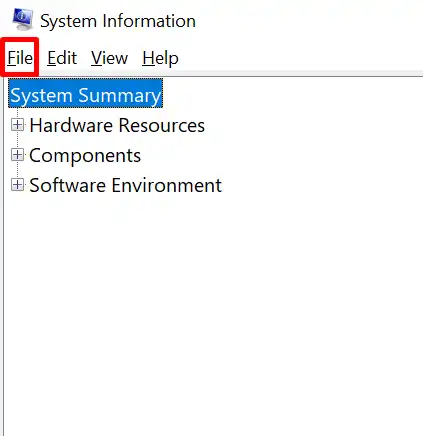Viewport: 423px width, 436px height.
Task: Click the separator line under the menu bar
Action: [x=230, y=76]
